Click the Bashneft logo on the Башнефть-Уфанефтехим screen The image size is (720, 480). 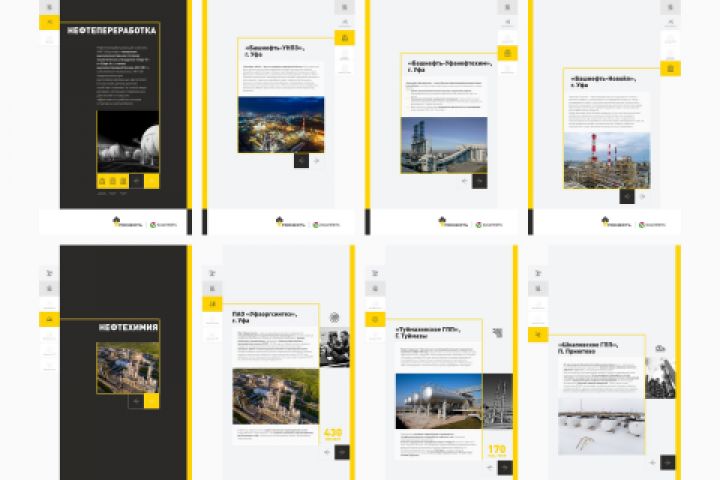(489, 225)
